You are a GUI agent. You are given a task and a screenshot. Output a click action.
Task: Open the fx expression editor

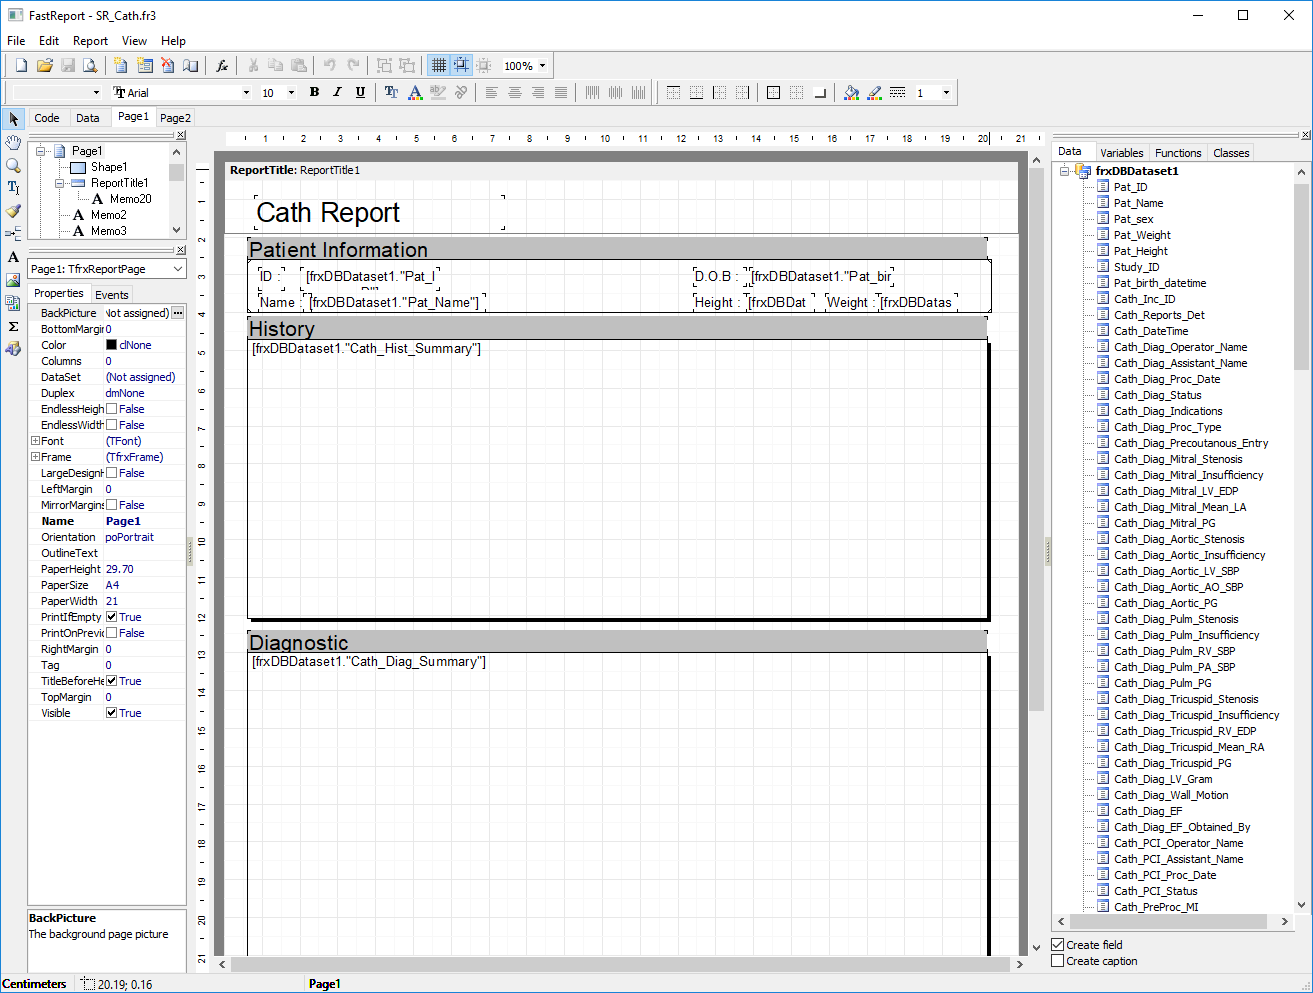222,66
